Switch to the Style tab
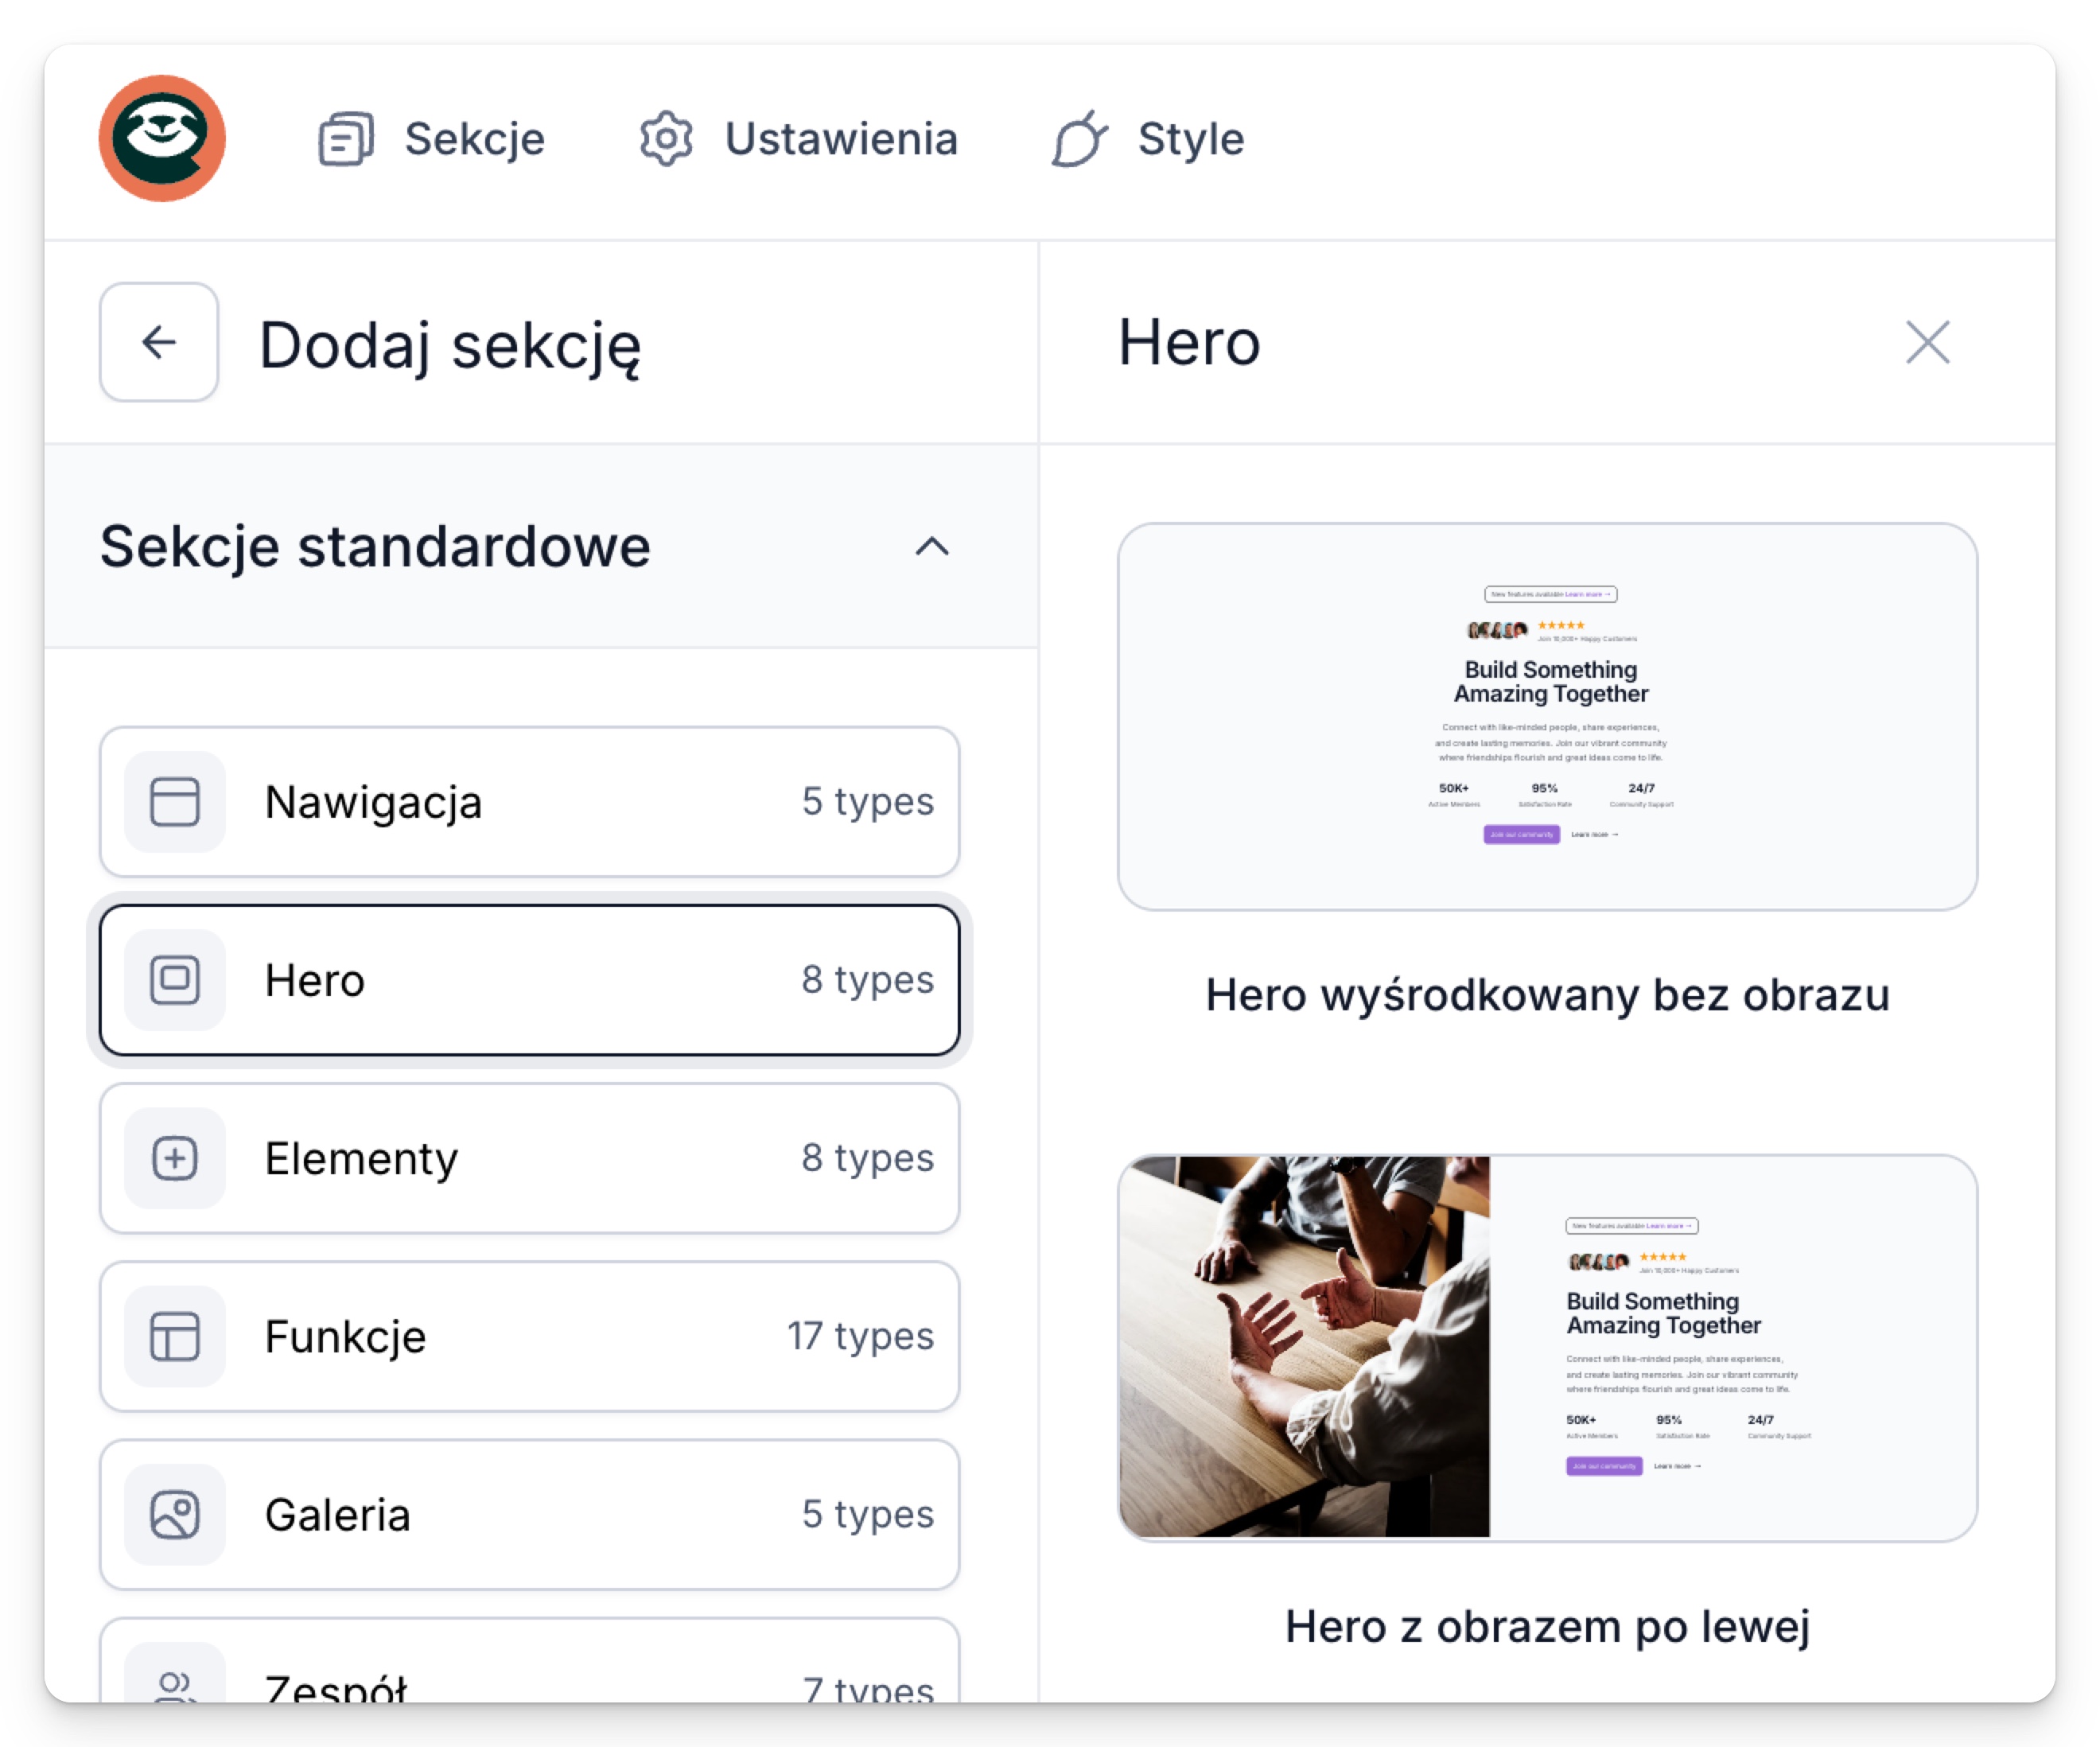The image size is (2100, 1747). point(1148,138)
